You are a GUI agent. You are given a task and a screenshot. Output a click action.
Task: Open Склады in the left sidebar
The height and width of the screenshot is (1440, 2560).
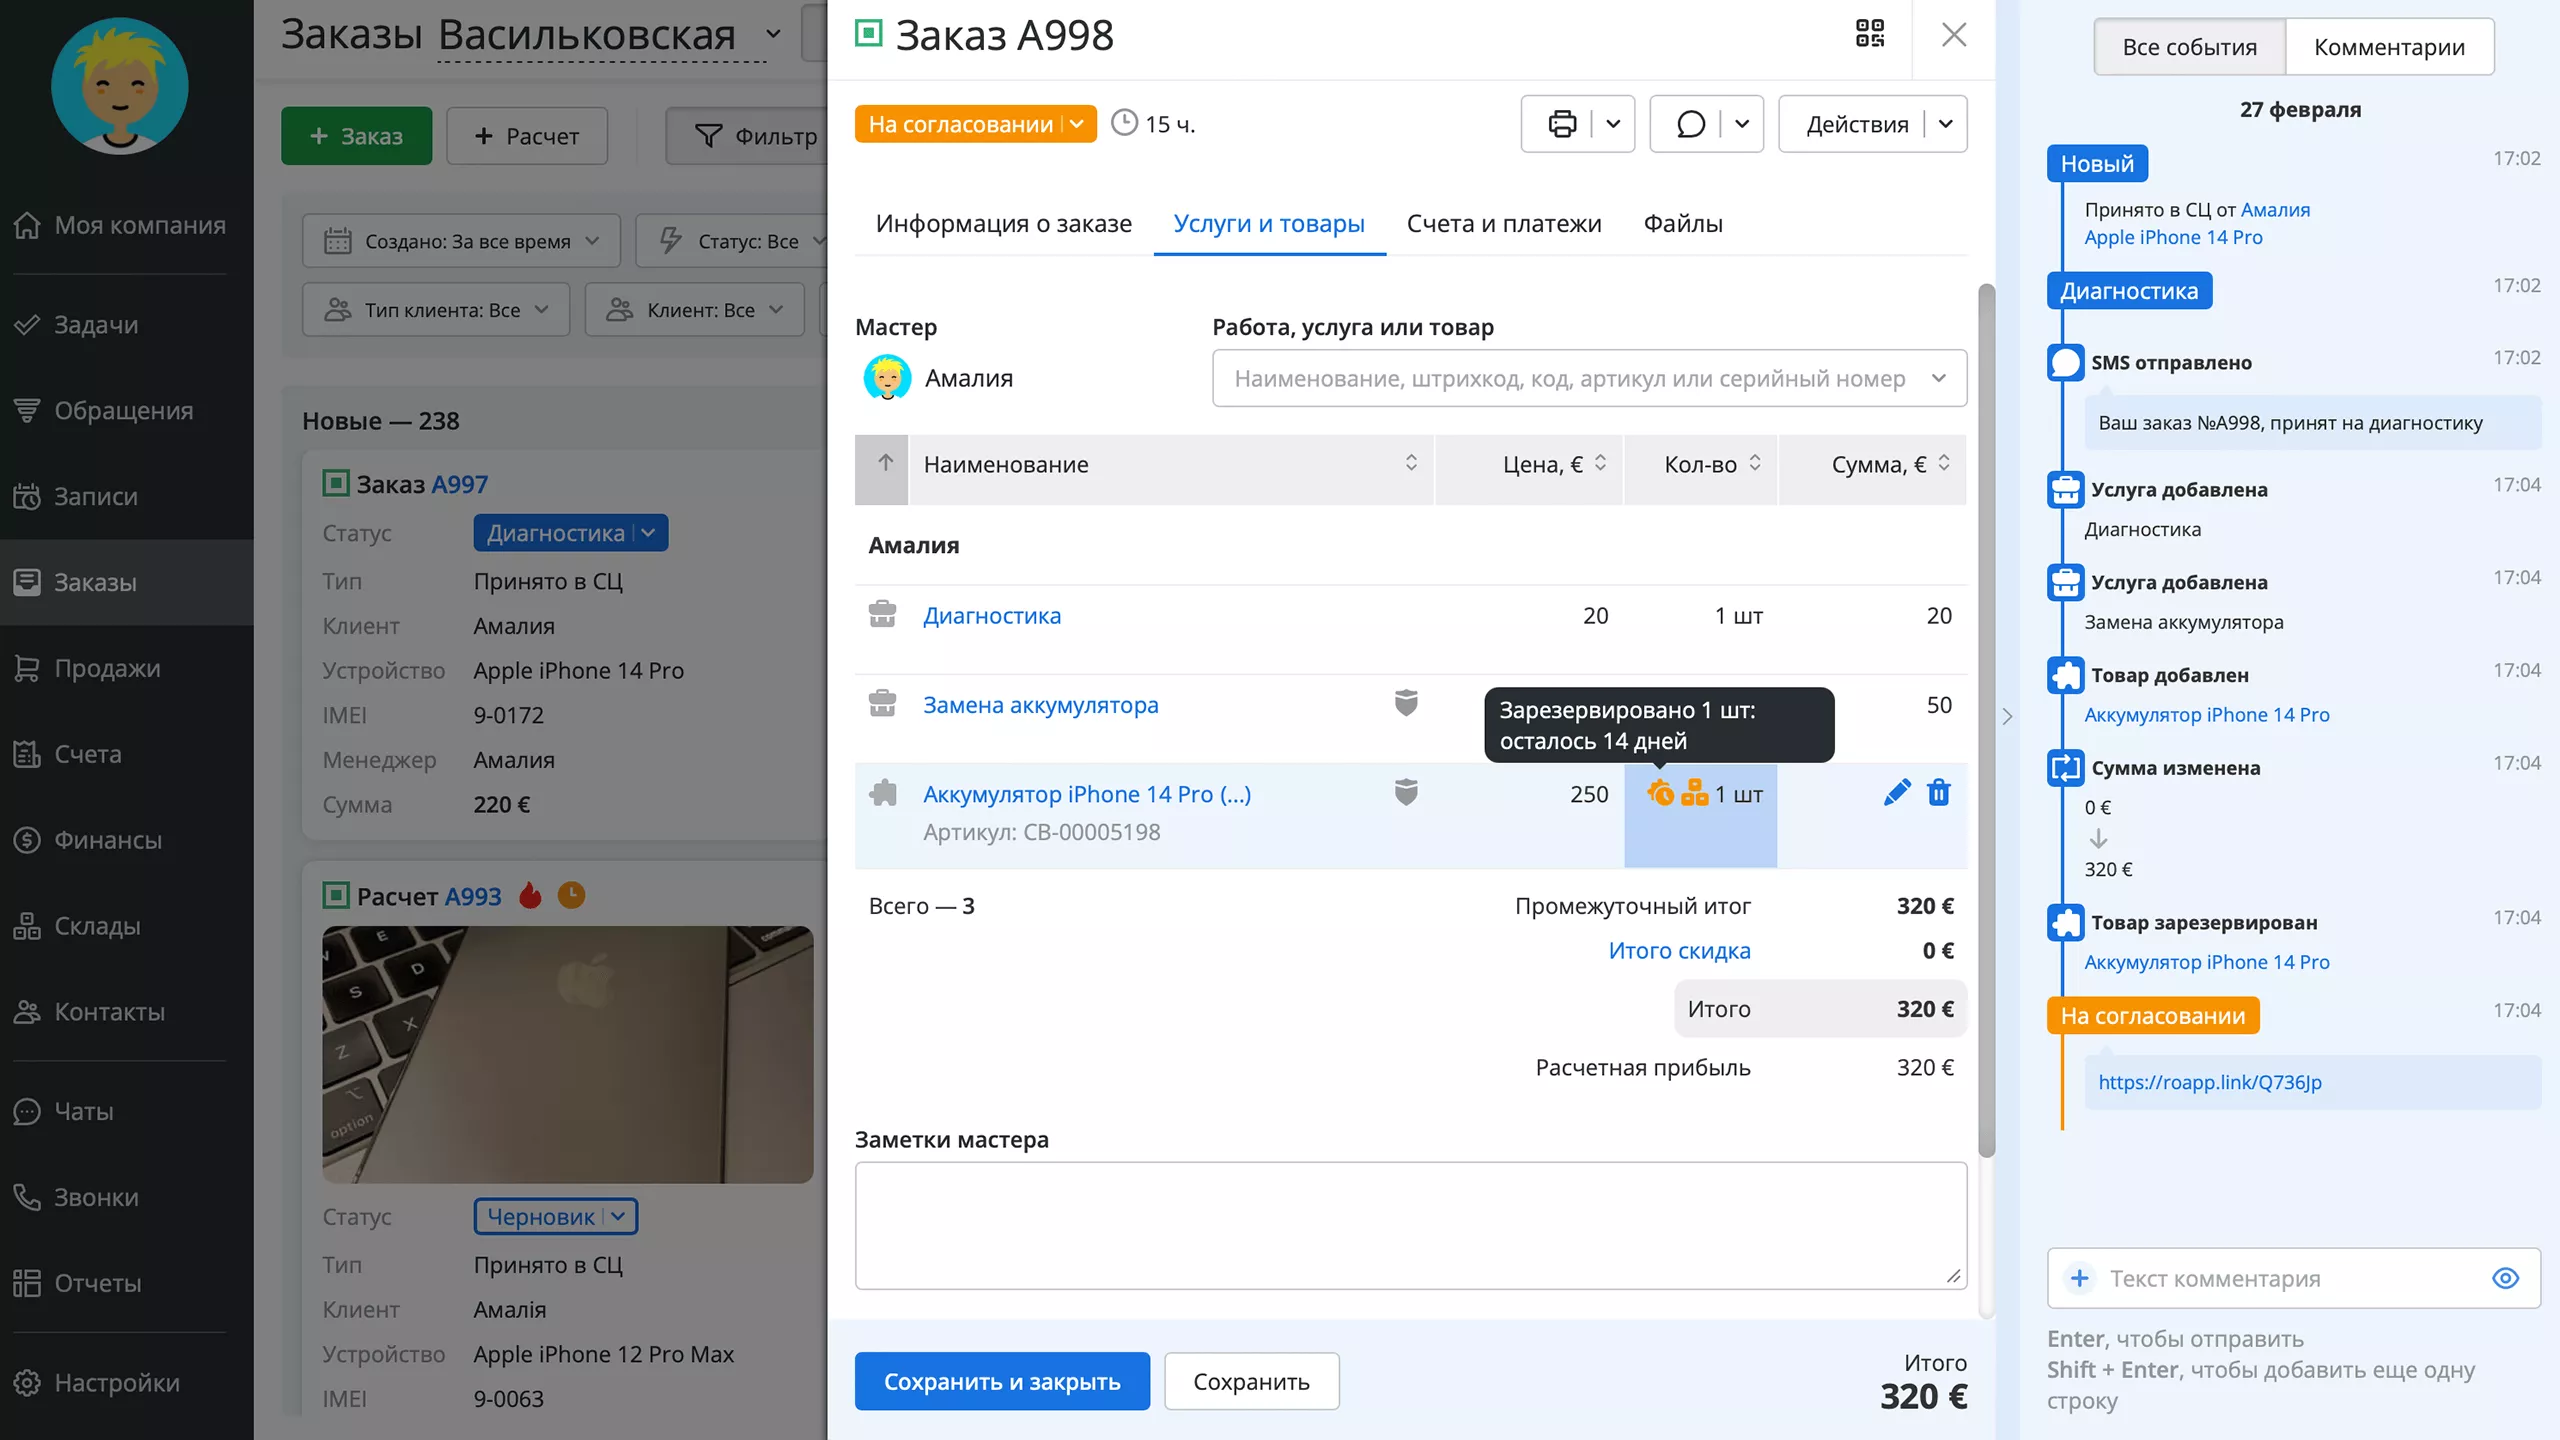[x=97, y=926]
